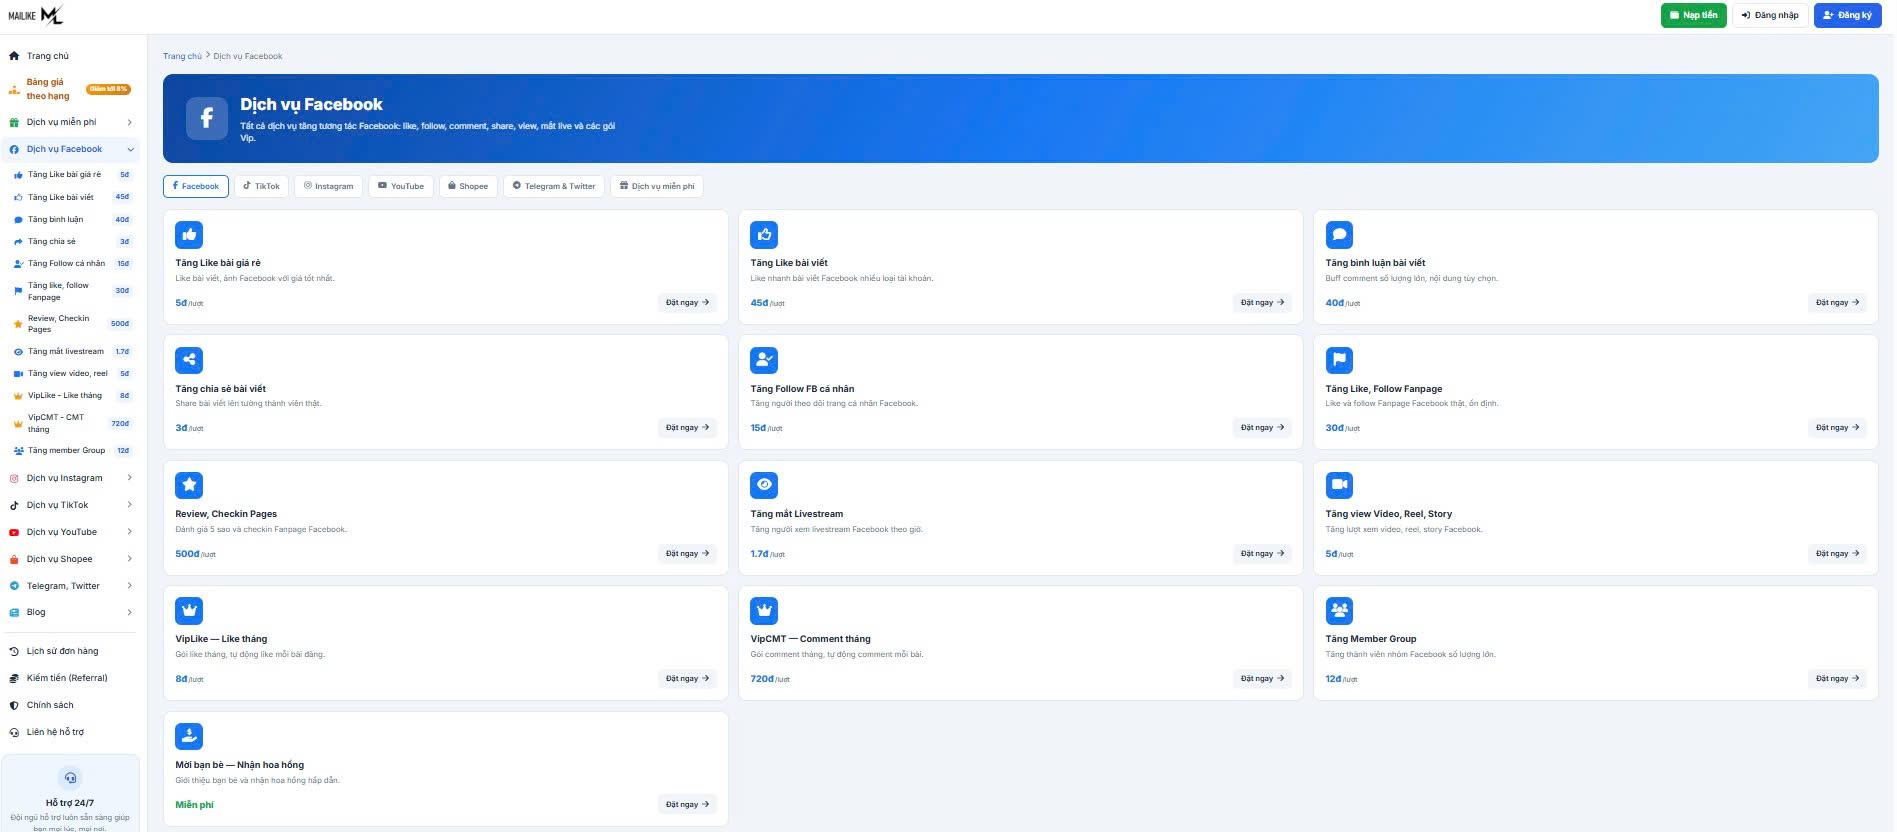Click the icon on the Tăng Like bài viết card
The image size is (1897, 832).
764,235
